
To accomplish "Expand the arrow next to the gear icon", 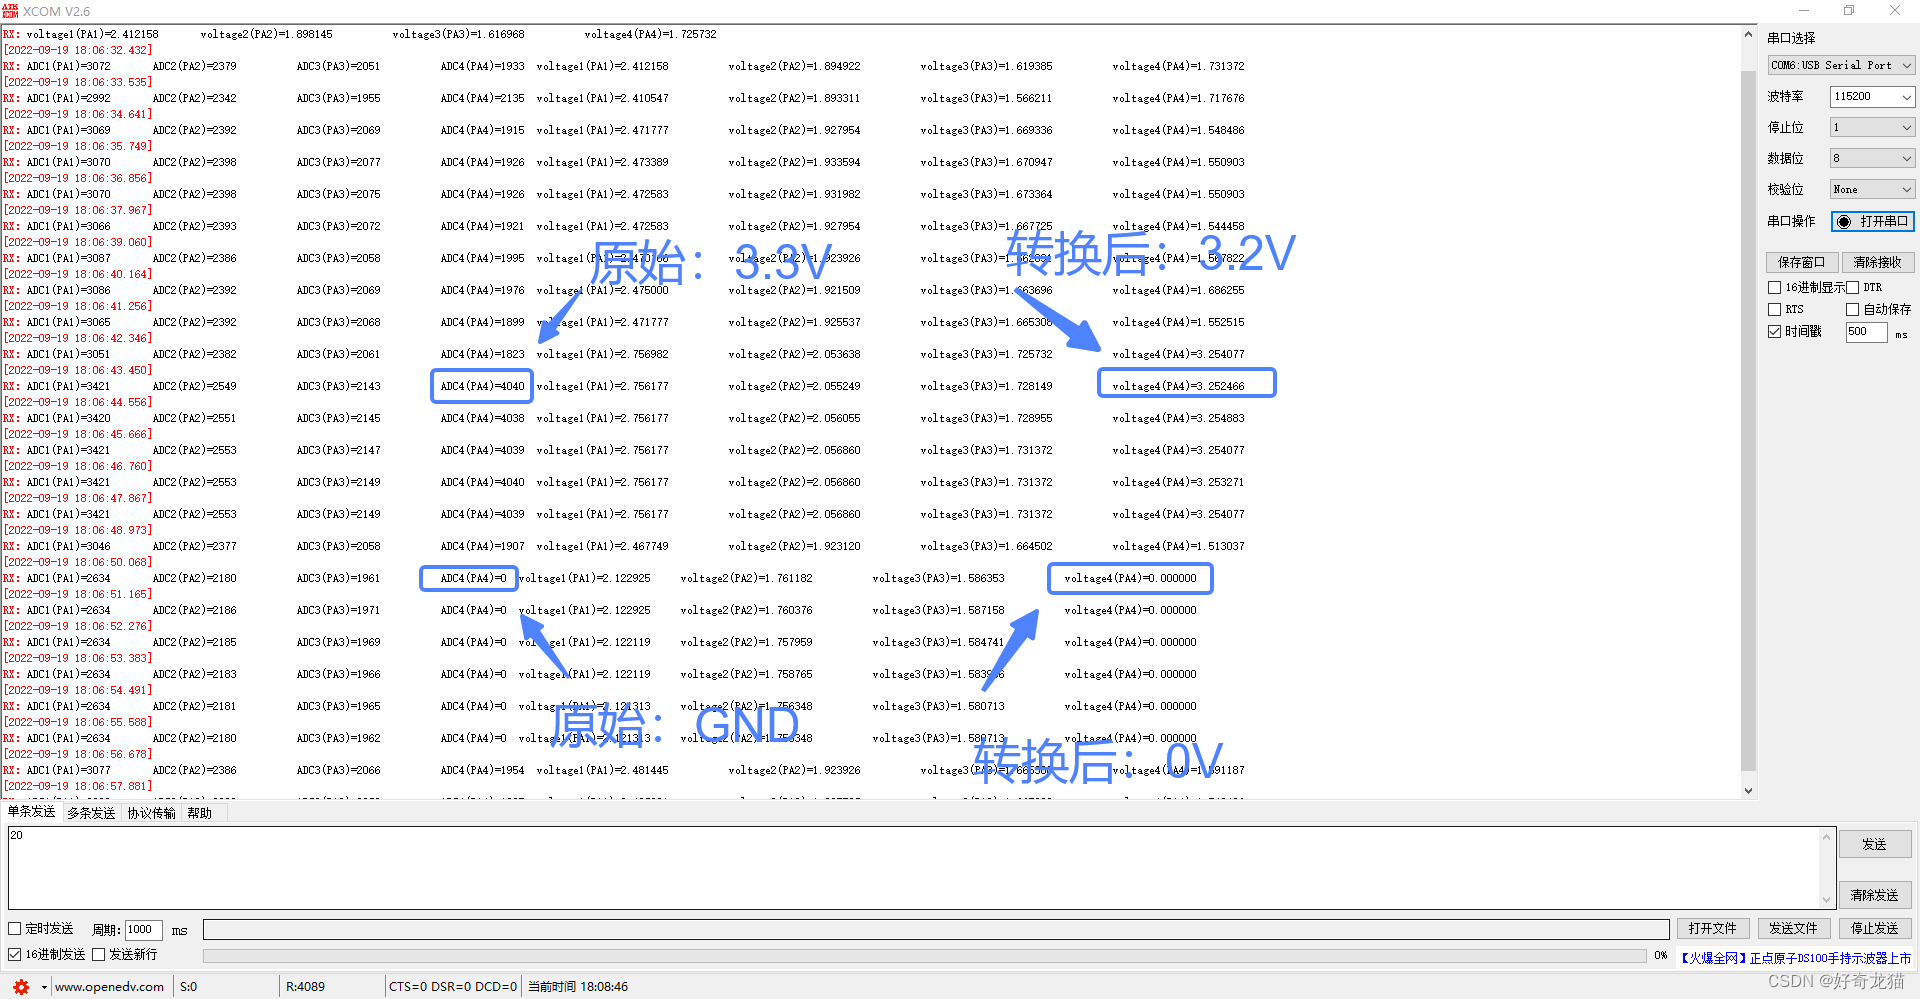I will [44, 987].
